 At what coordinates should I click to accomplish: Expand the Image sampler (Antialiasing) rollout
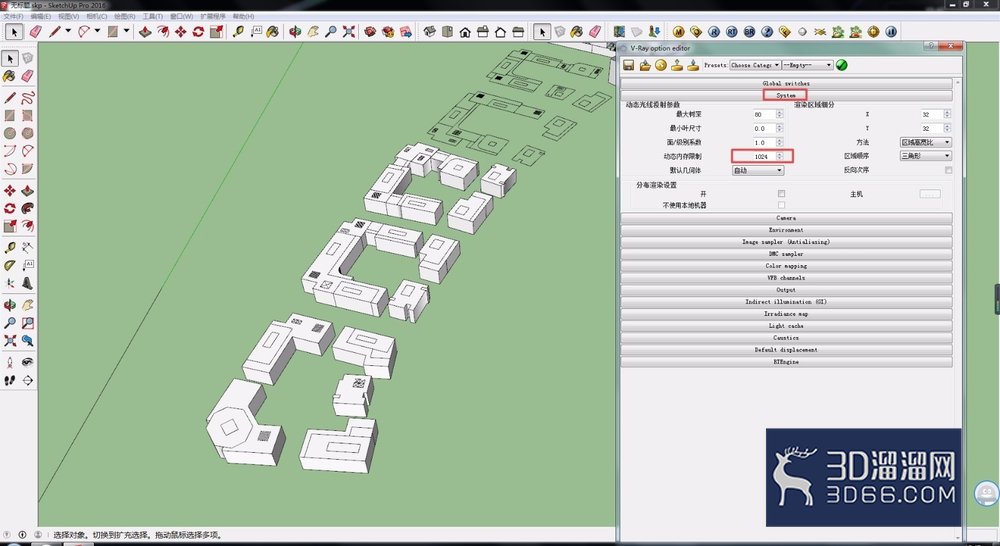(x=786, y=242)
